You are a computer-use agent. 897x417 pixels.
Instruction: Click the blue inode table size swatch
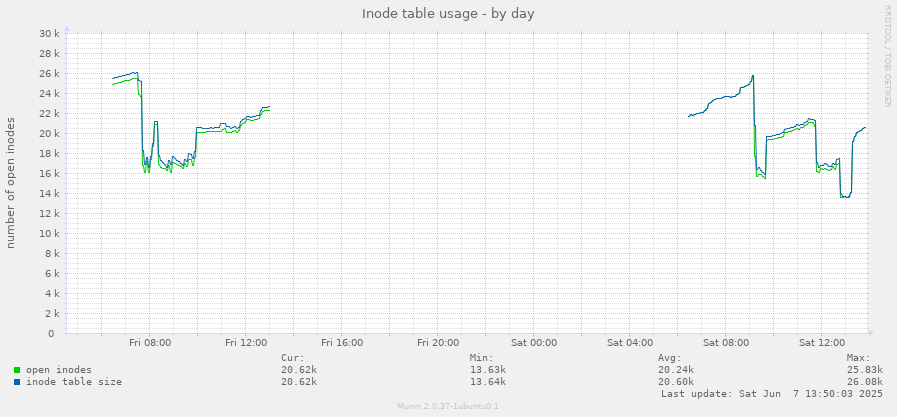(x=17, y=382)
